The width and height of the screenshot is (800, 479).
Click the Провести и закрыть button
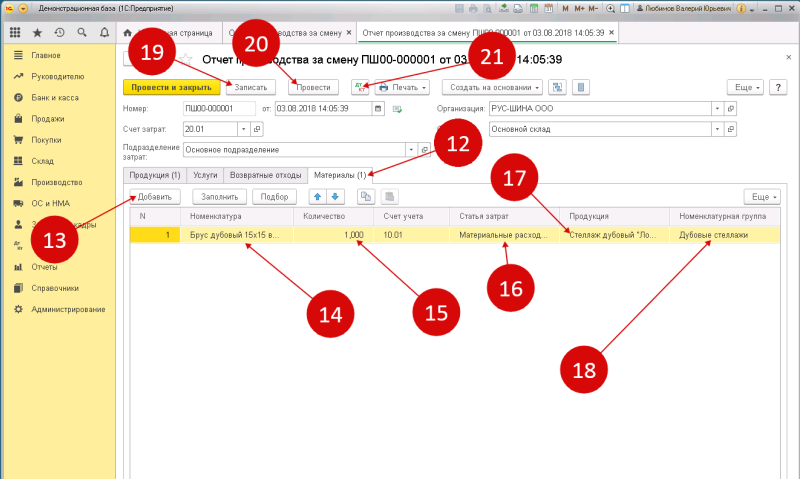pos(171,87)
